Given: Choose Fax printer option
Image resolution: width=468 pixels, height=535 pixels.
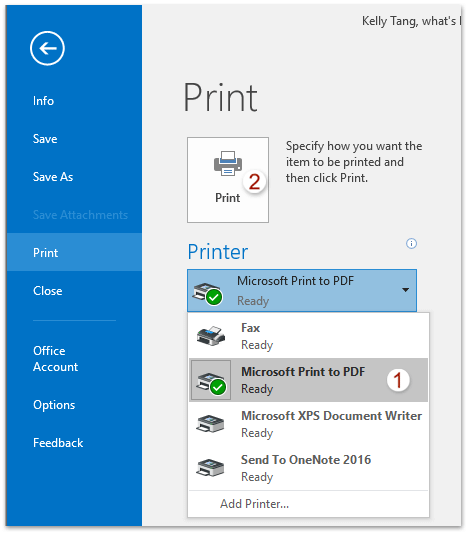Looking at the screenshot, I should (x=309, y=336).
